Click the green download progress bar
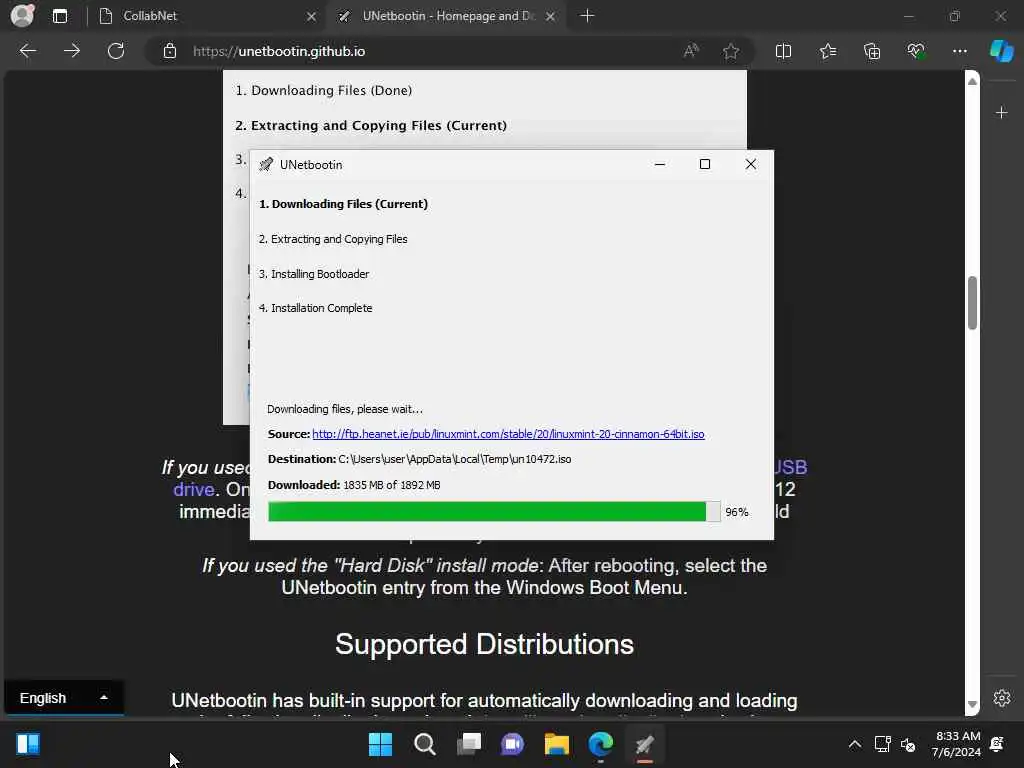This screenshot has width=1024, height=768. 487,511
